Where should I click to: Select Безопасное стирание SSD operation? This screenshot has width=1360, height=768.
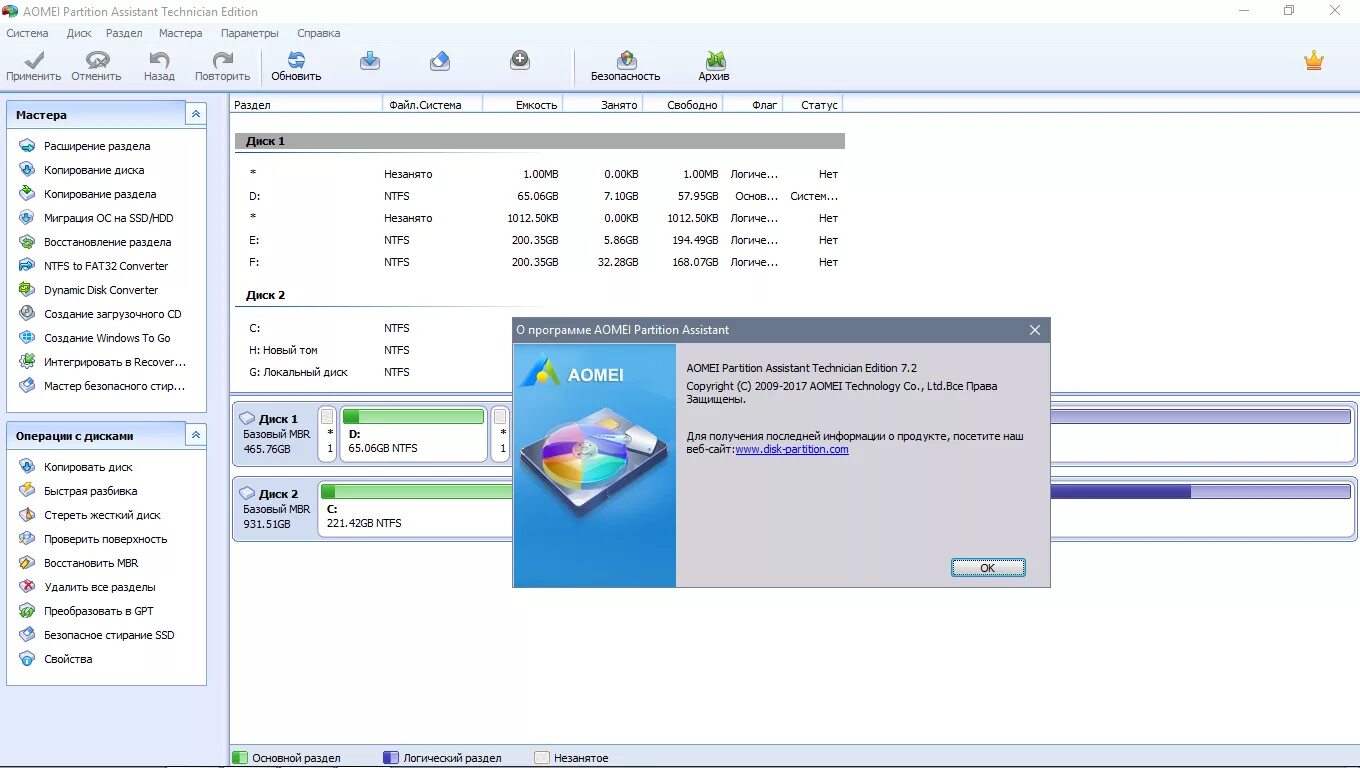point(109,635)
